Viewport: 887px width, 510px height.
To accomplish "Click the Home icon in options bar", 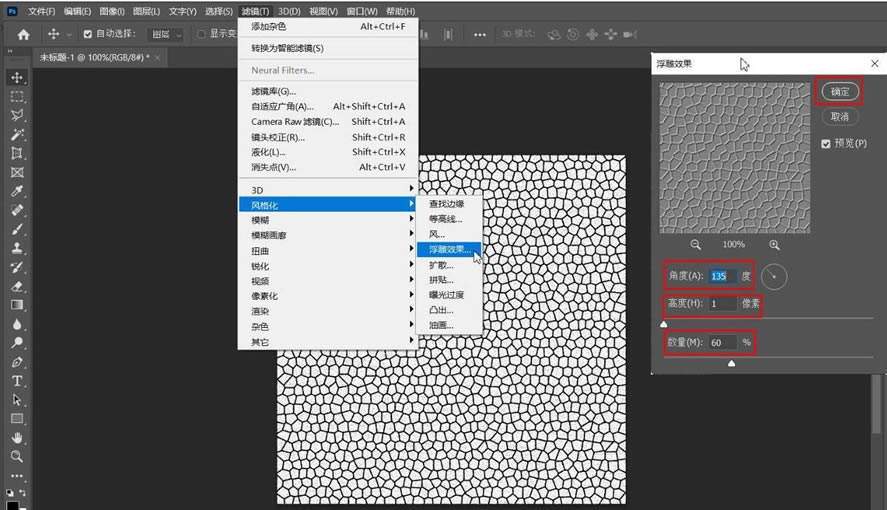I will tap(23, 35).
